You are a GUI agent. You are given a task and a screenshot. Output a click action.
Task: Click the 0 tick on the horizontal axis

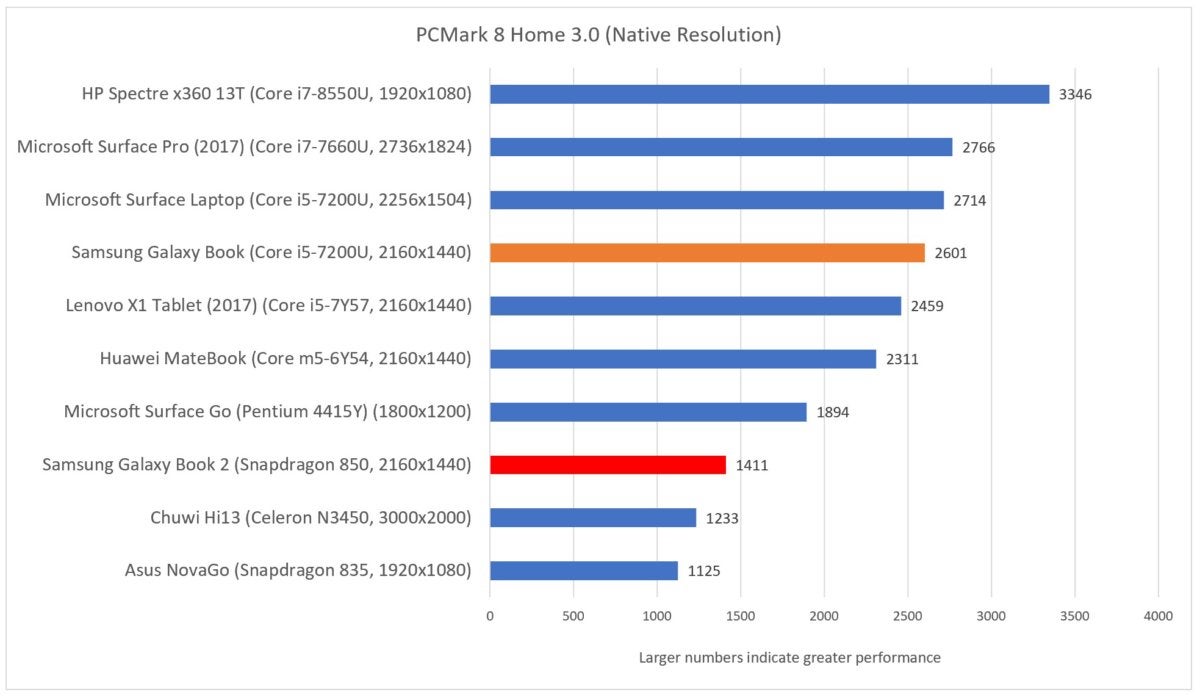click(490, 618)
